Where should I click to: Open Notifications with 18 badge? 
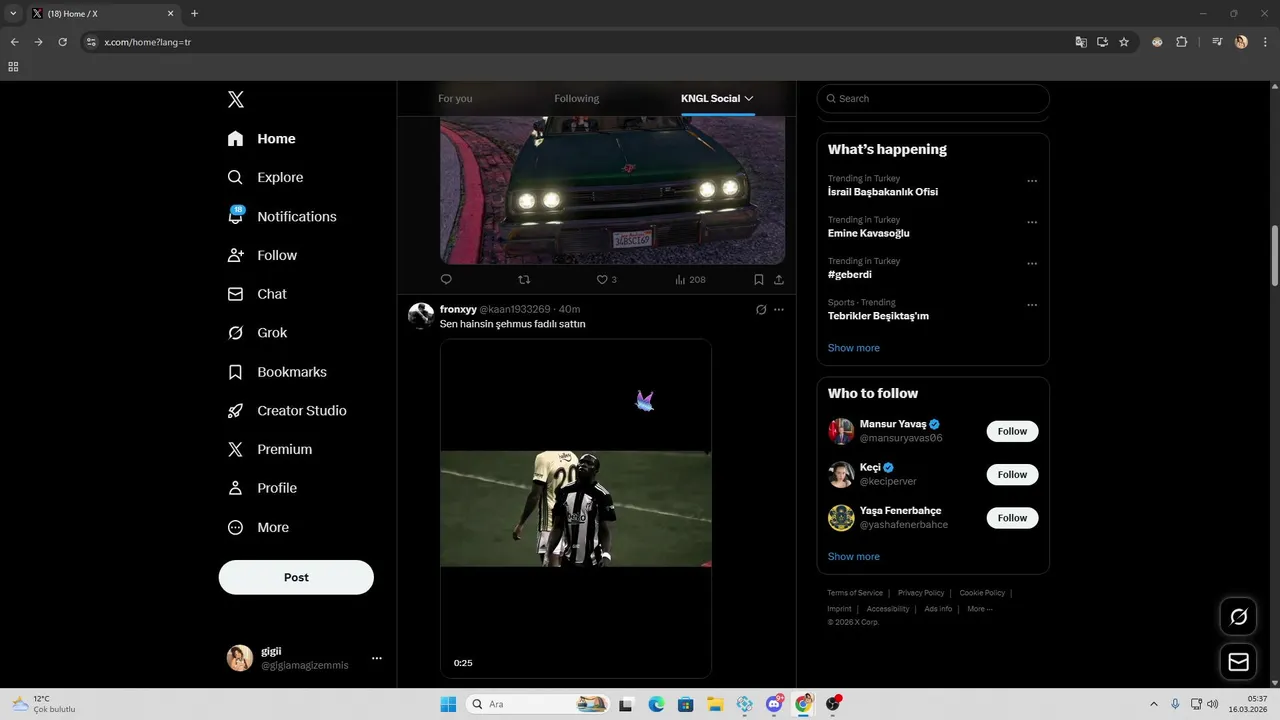[x=282, y=216]
